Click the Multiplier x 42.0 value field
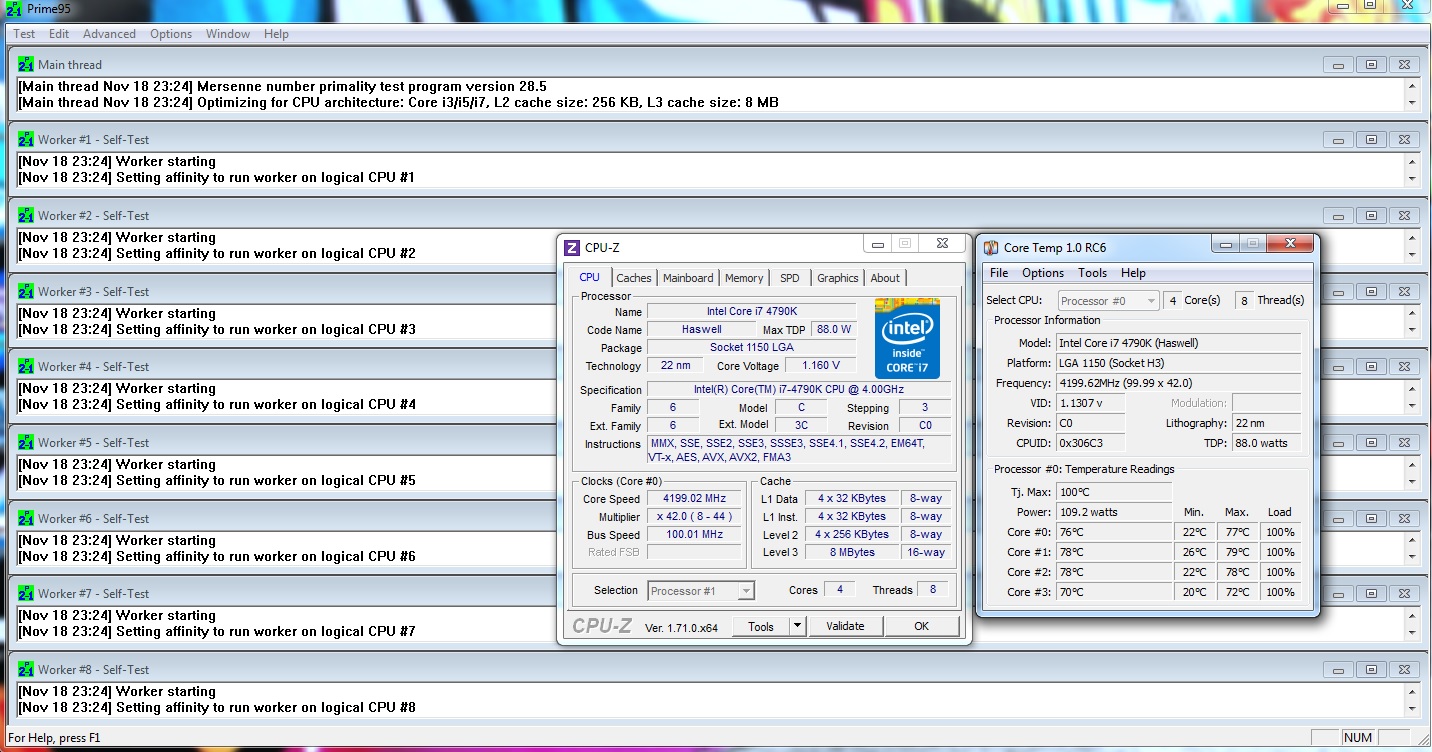This screenshot has height=752, width=1432. coord(694,517)
